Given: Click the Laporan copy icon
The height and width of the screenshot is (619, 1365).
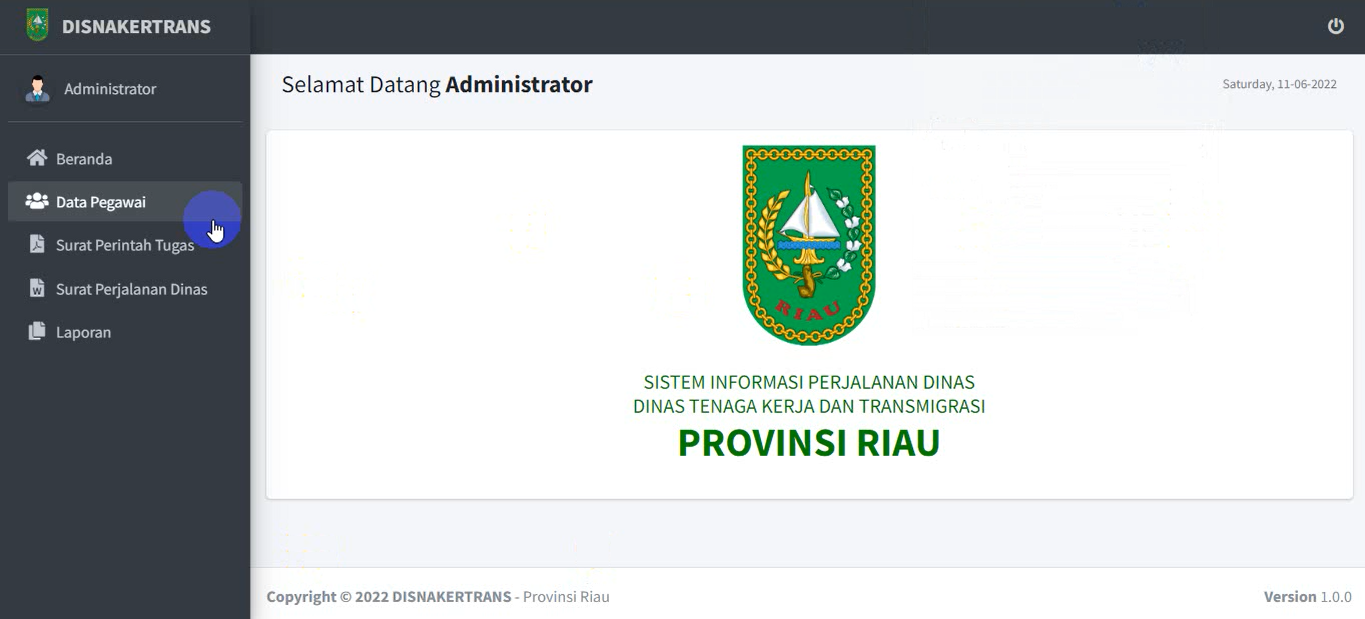Looking at the screenshot, I should 37,331.
